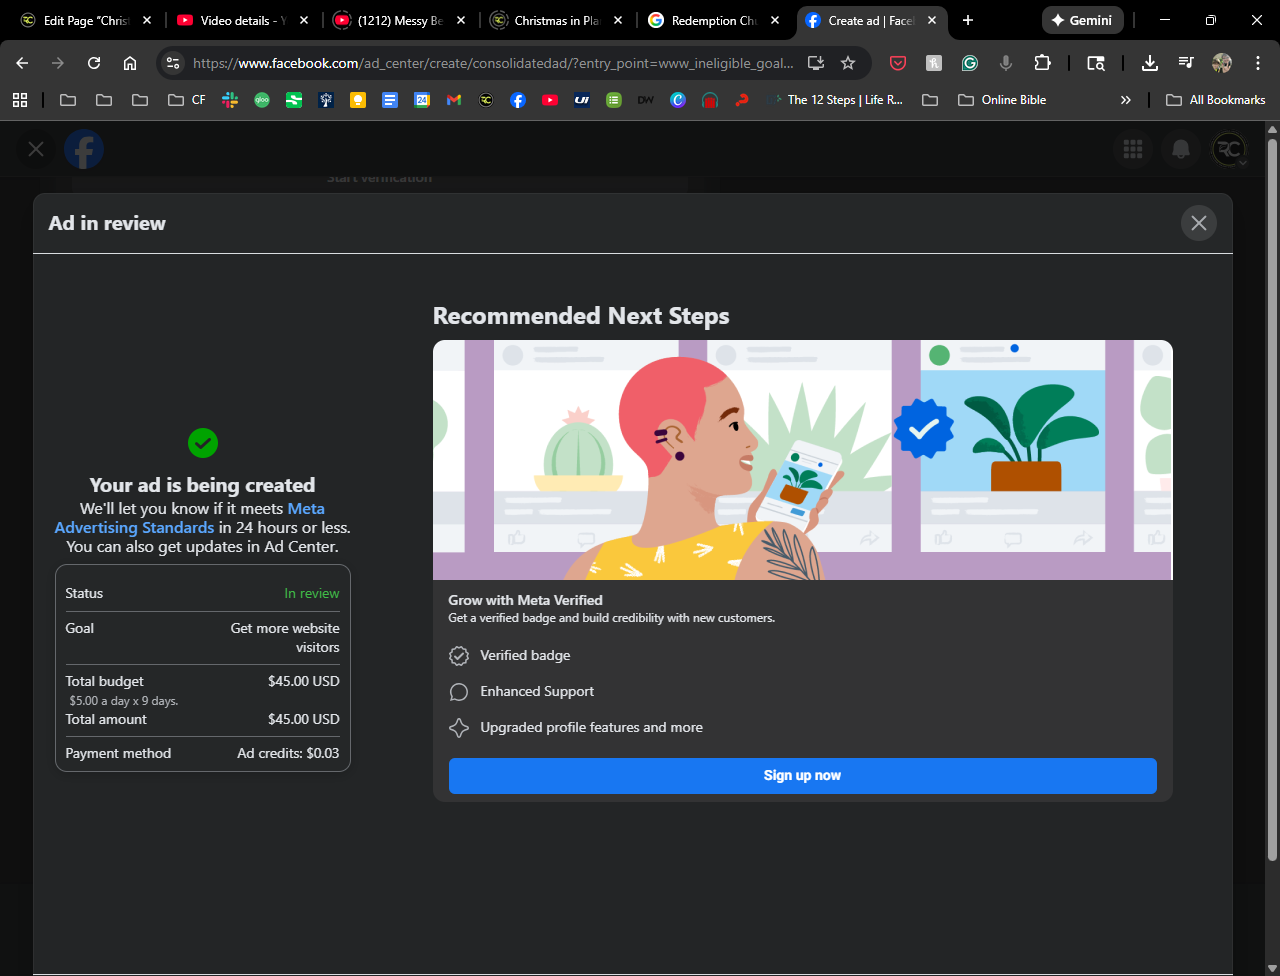This screenshot has height=976, width=1280.
Task: Switch to the Christmas in Pla tab
Action: pos(556,20)
